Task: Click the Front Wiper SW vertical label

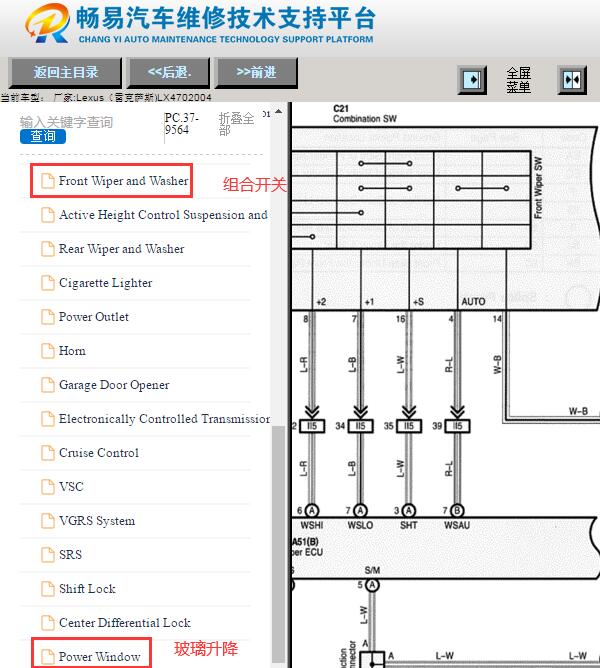Action: pyautogui.click(x=538, y=188)
